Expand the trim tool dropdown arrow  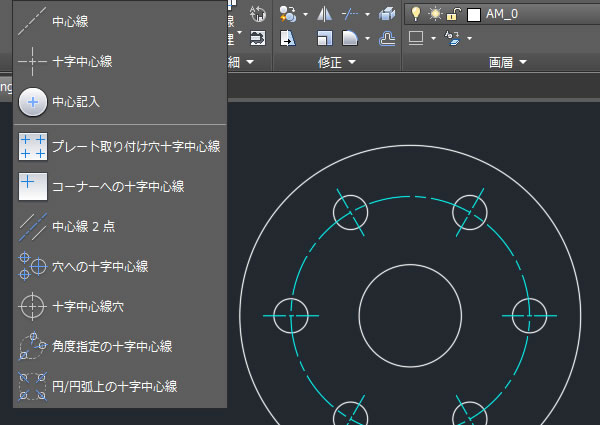click(367, 15)
